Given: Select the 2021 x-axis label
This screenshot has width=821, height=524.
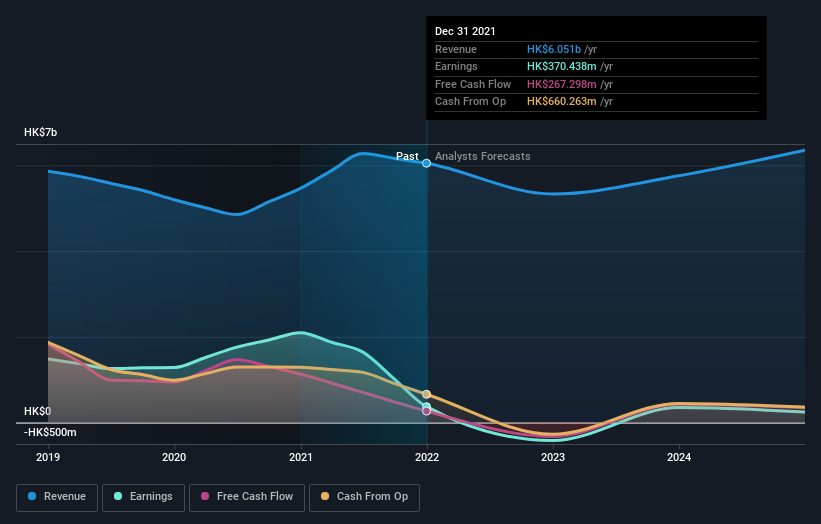Looking at the screenshot, I should [301, 458].
